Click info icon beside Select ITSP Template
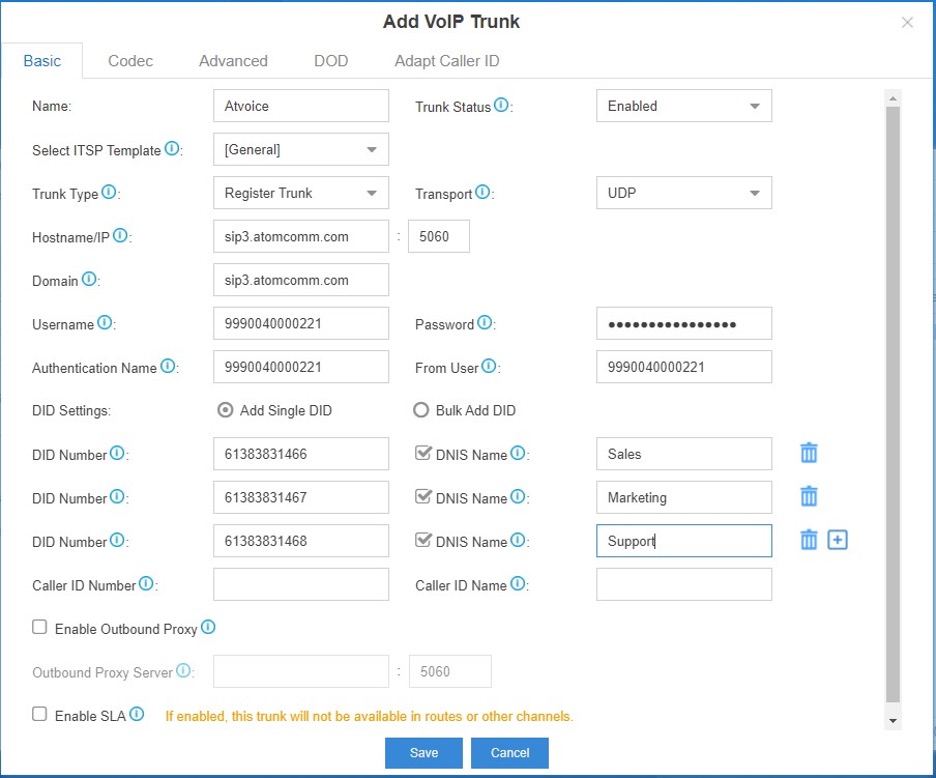Screen dimensions: 936x778 tap(172, 148)
